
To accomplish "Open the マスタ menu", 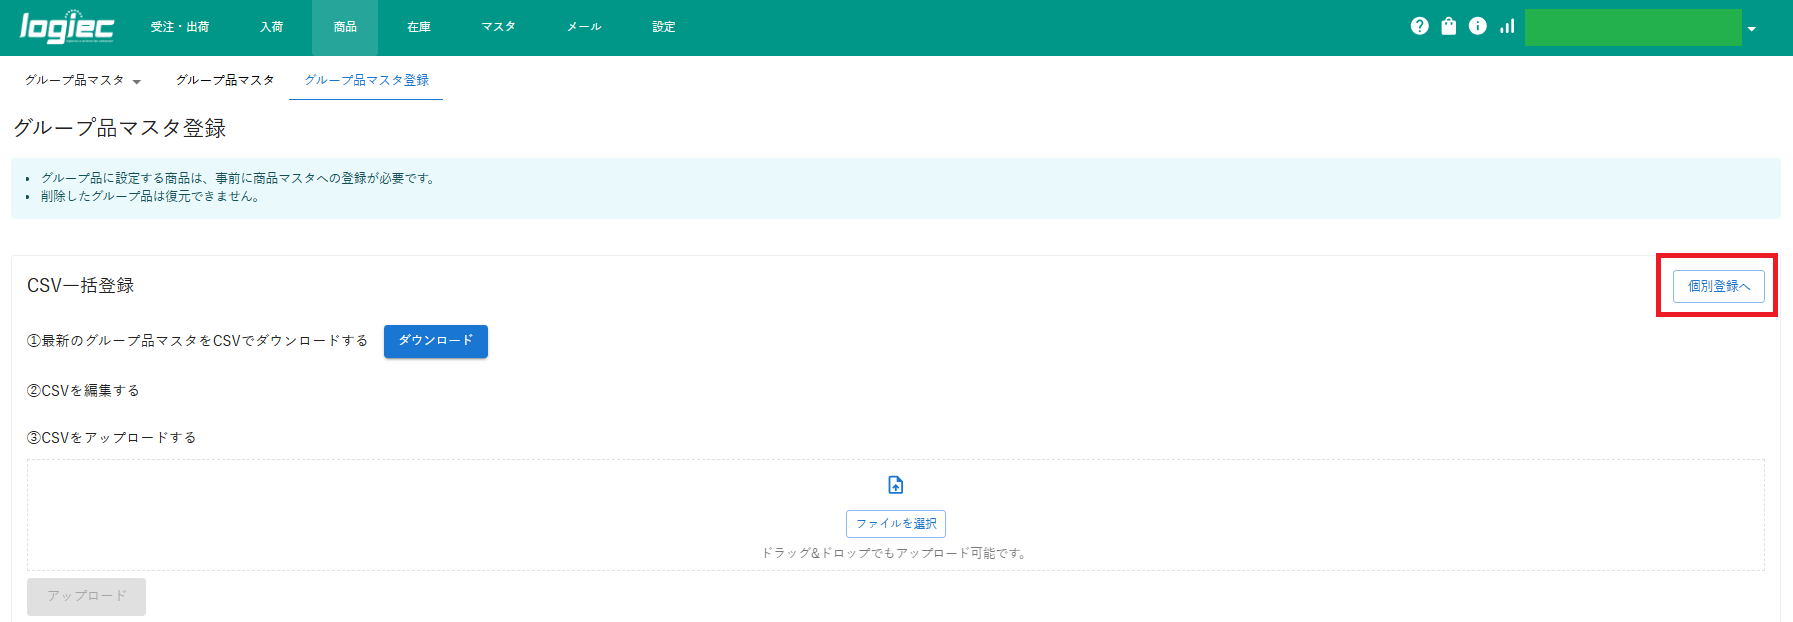I will (x=498, y=27).
